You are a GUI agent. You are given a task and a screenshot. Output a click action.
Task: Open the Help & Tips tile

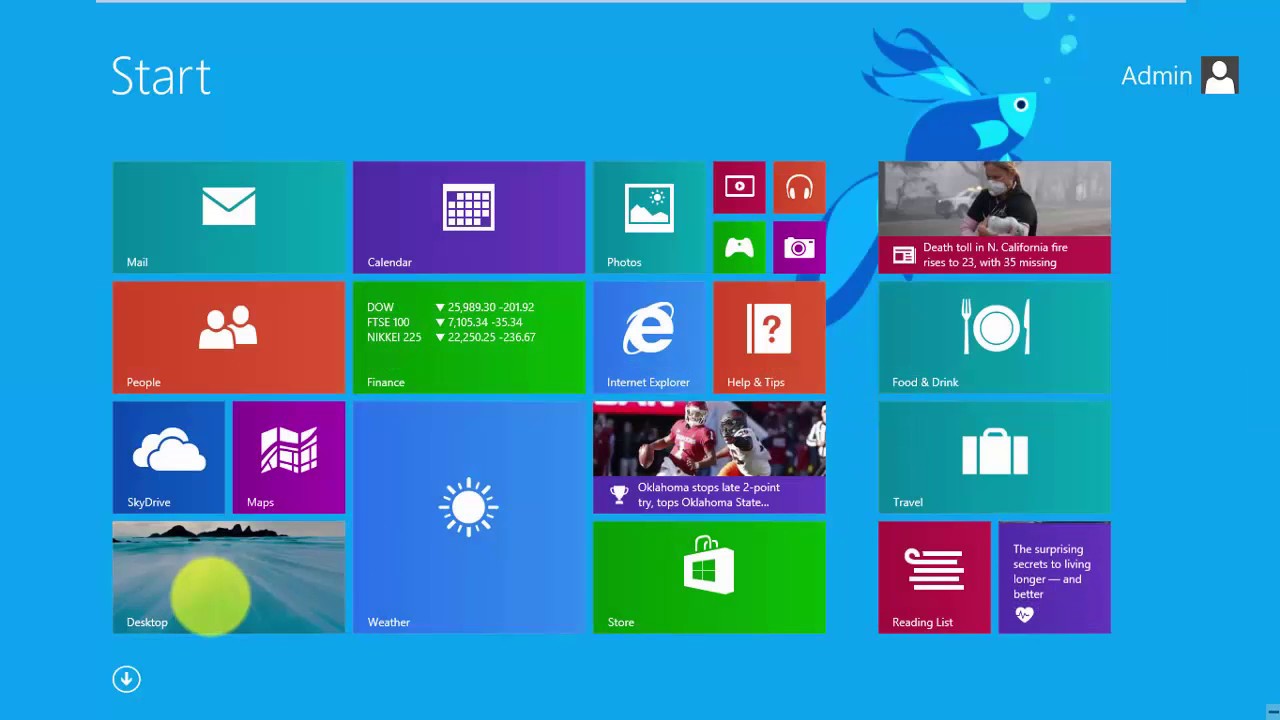point(769,337)
